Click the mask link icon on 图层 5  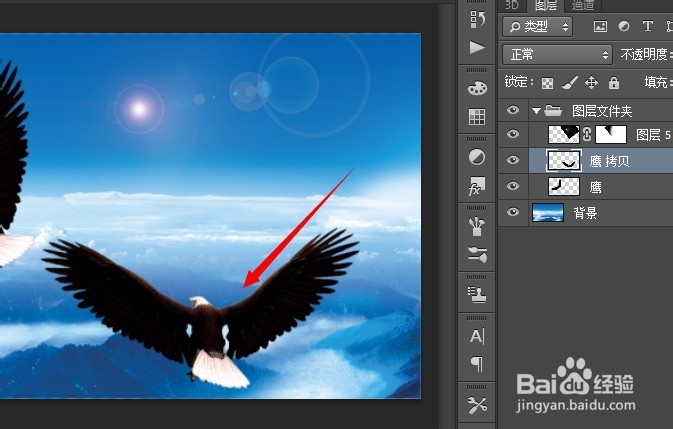tap(587, 134)
